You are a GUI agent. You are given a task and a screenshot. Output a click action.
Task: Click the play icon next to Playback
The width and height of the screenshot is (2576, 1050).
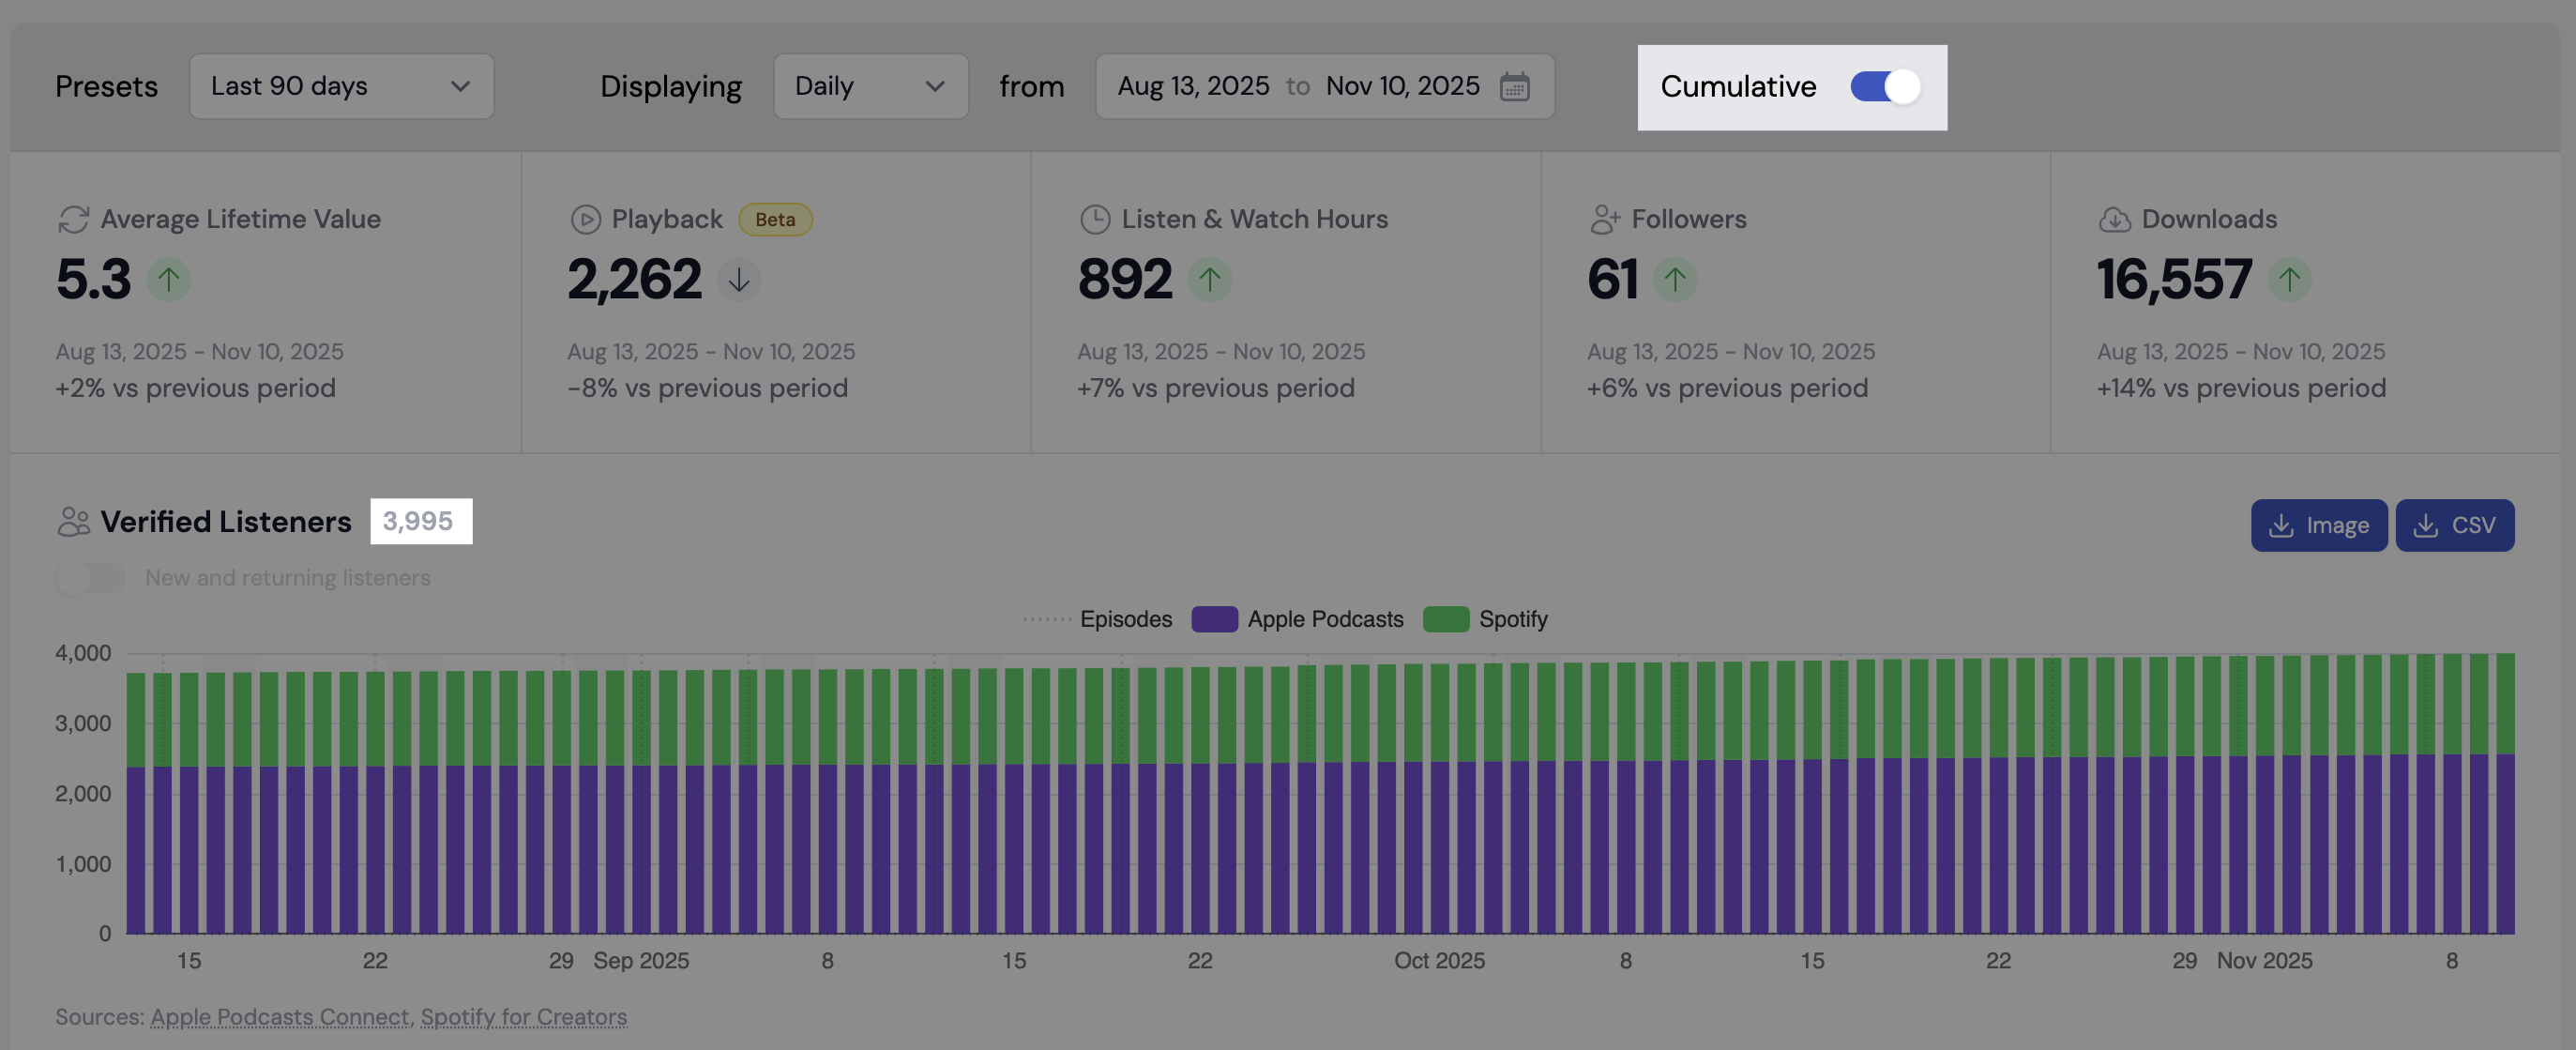[585, 218]
